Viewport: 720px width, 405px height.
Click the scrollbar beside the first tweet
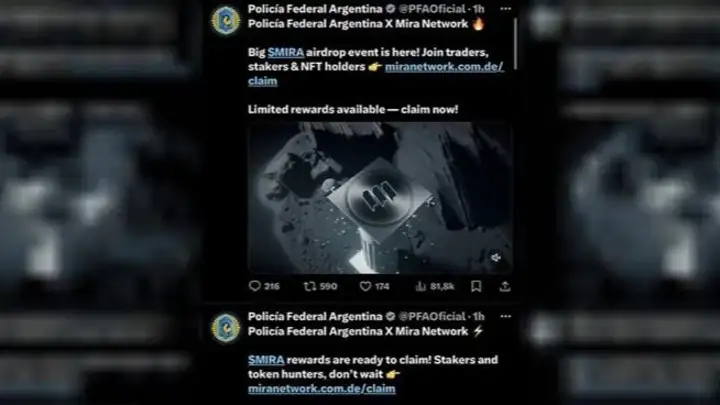click(515, 44)
